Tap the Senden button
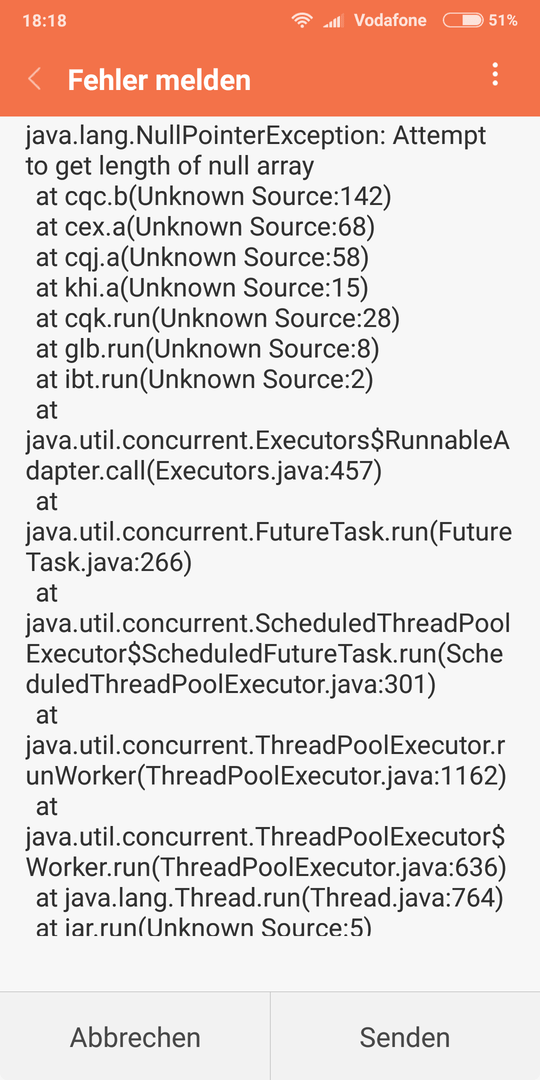540x1080 pixels. (x=405, y=1037)
